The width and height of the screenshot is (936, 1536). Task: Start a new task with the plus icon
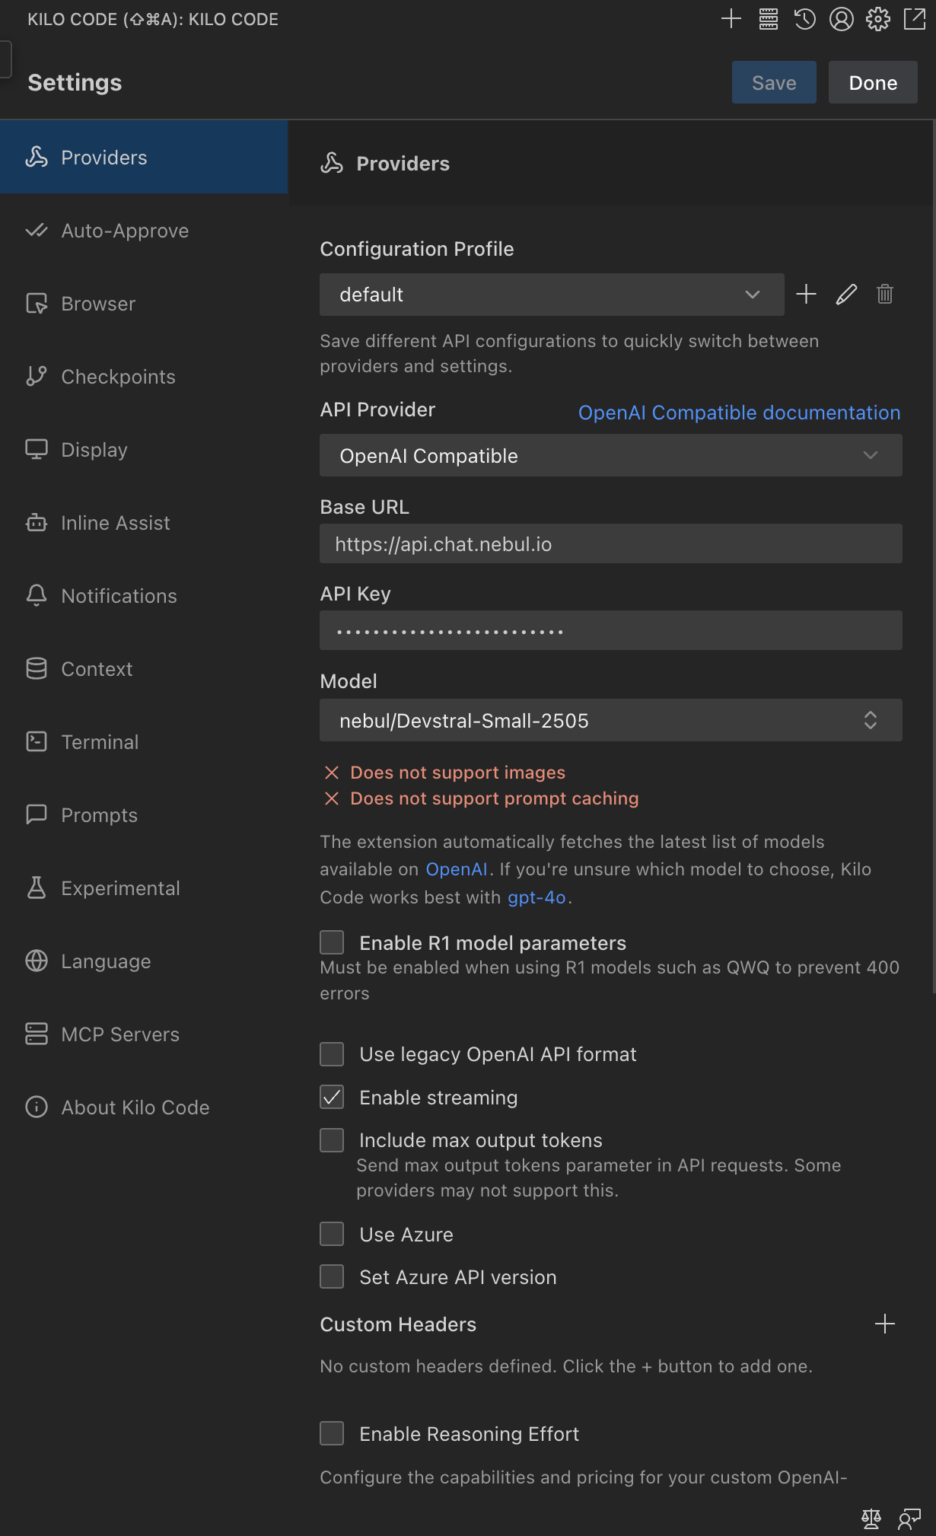point(730,18)
